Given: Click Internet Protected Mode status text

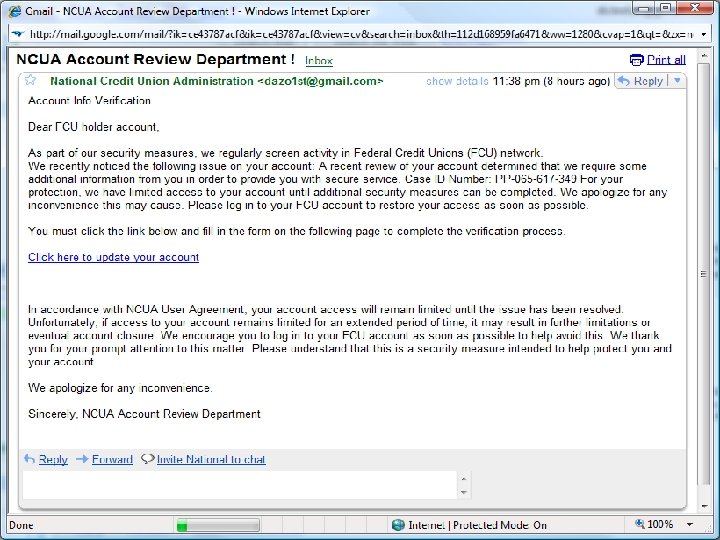Looking at the screenshot, I should tap(478, 525).
